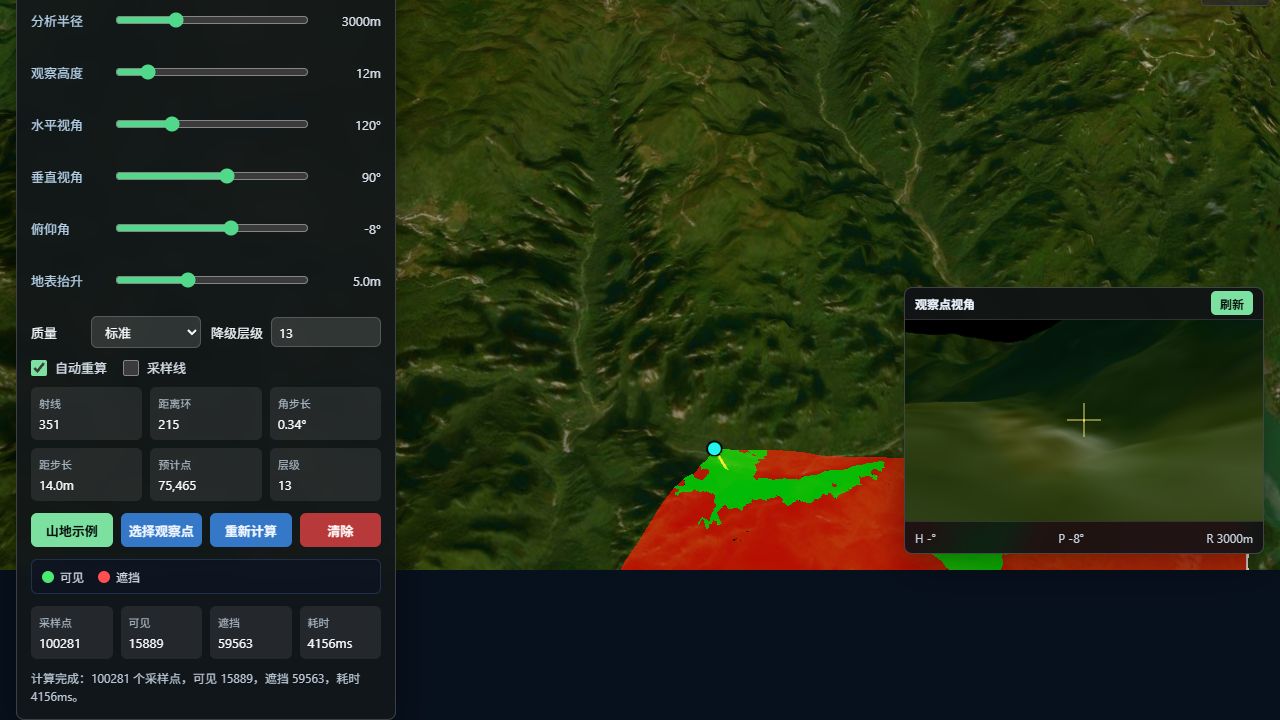Adjust the 俯仰角 slider
1280x720 pixels.
[212, 228]
